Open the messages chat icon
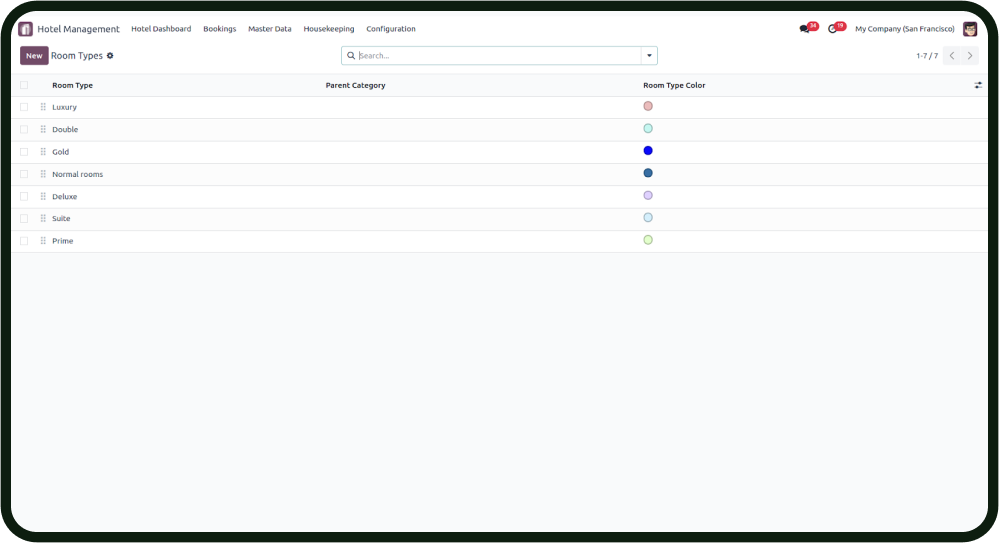Viewport: 999px width, 543px height. click(805, 29)
